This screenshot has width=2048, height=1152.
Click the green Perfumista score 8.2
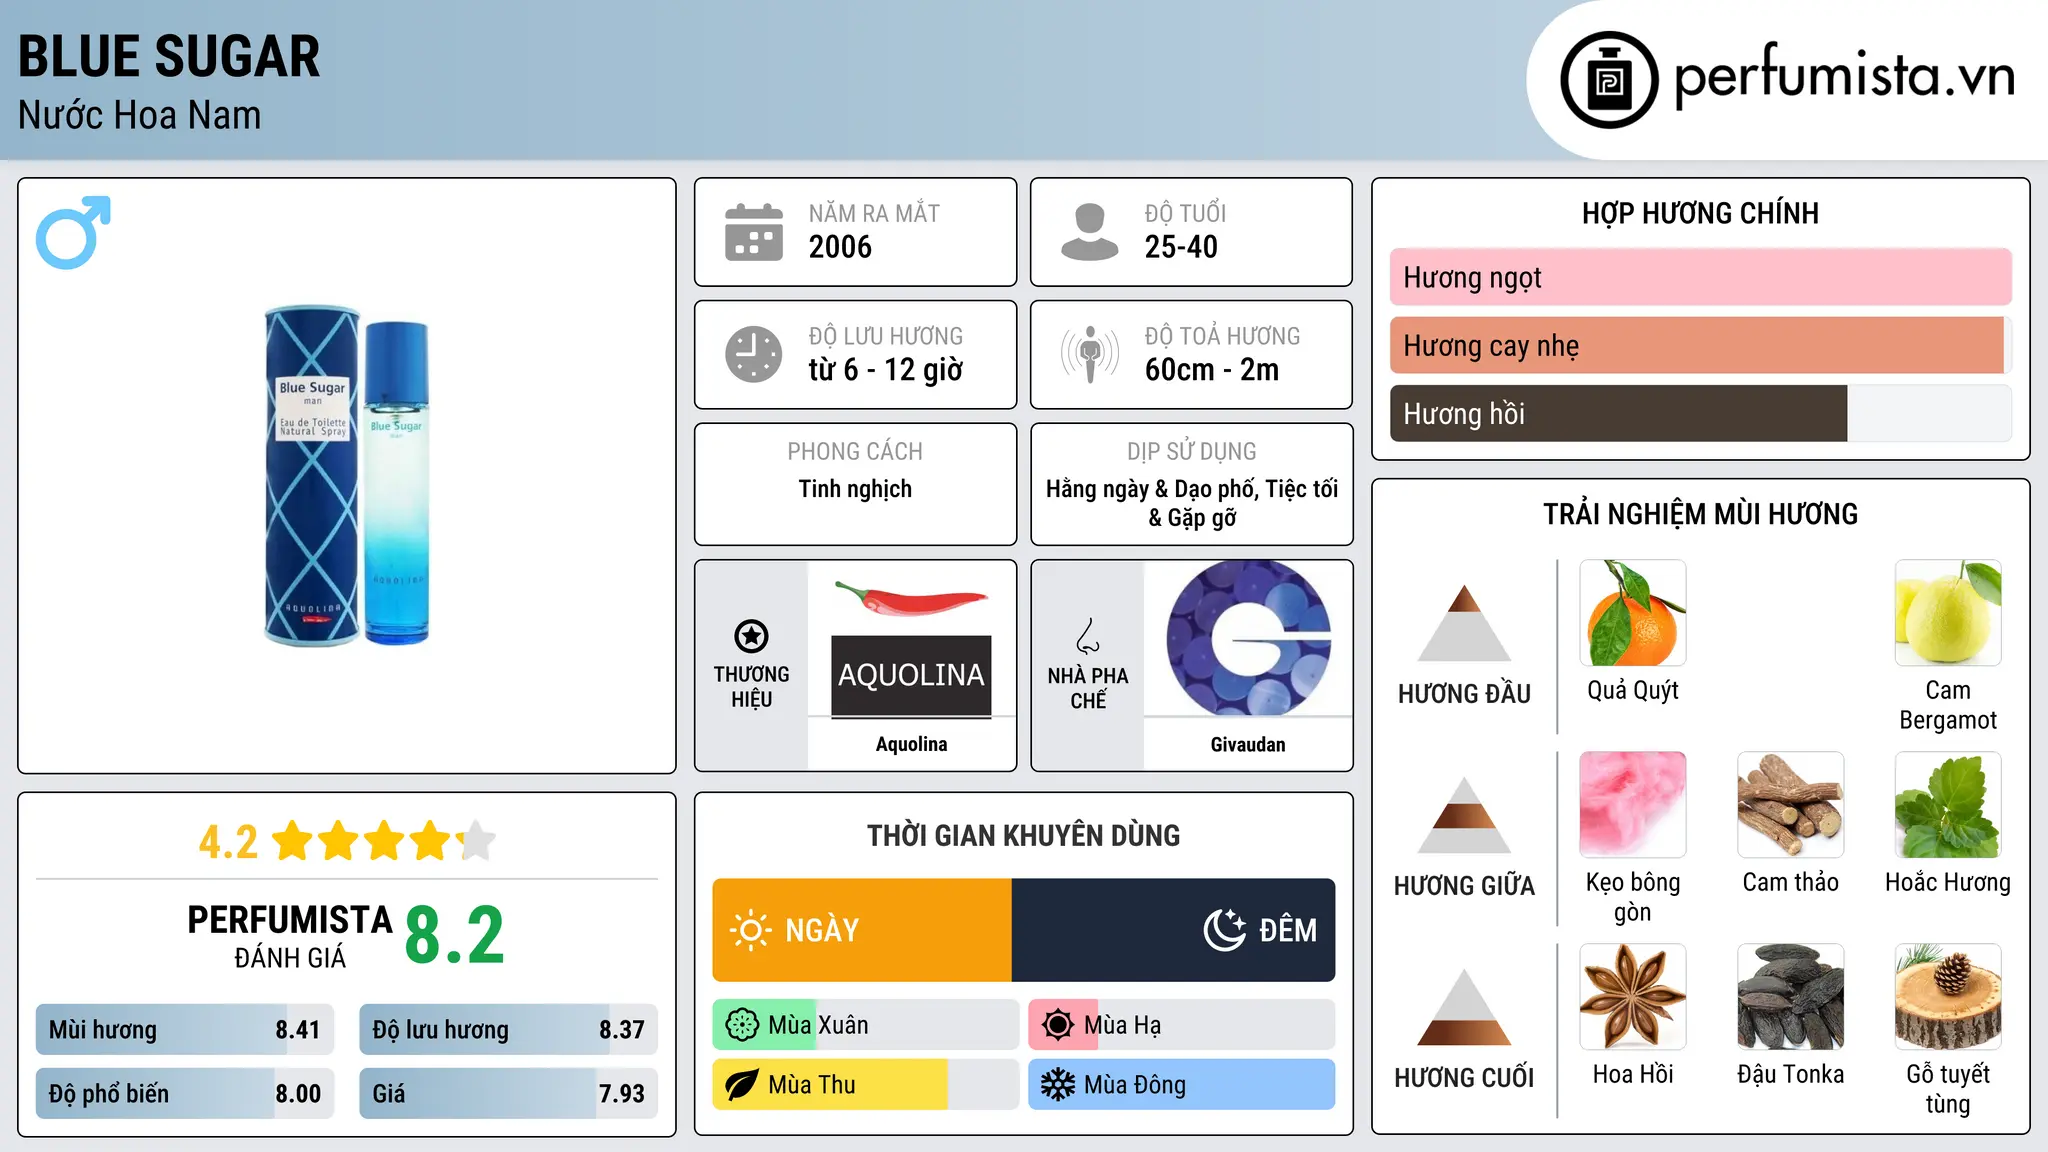[455, 935]
